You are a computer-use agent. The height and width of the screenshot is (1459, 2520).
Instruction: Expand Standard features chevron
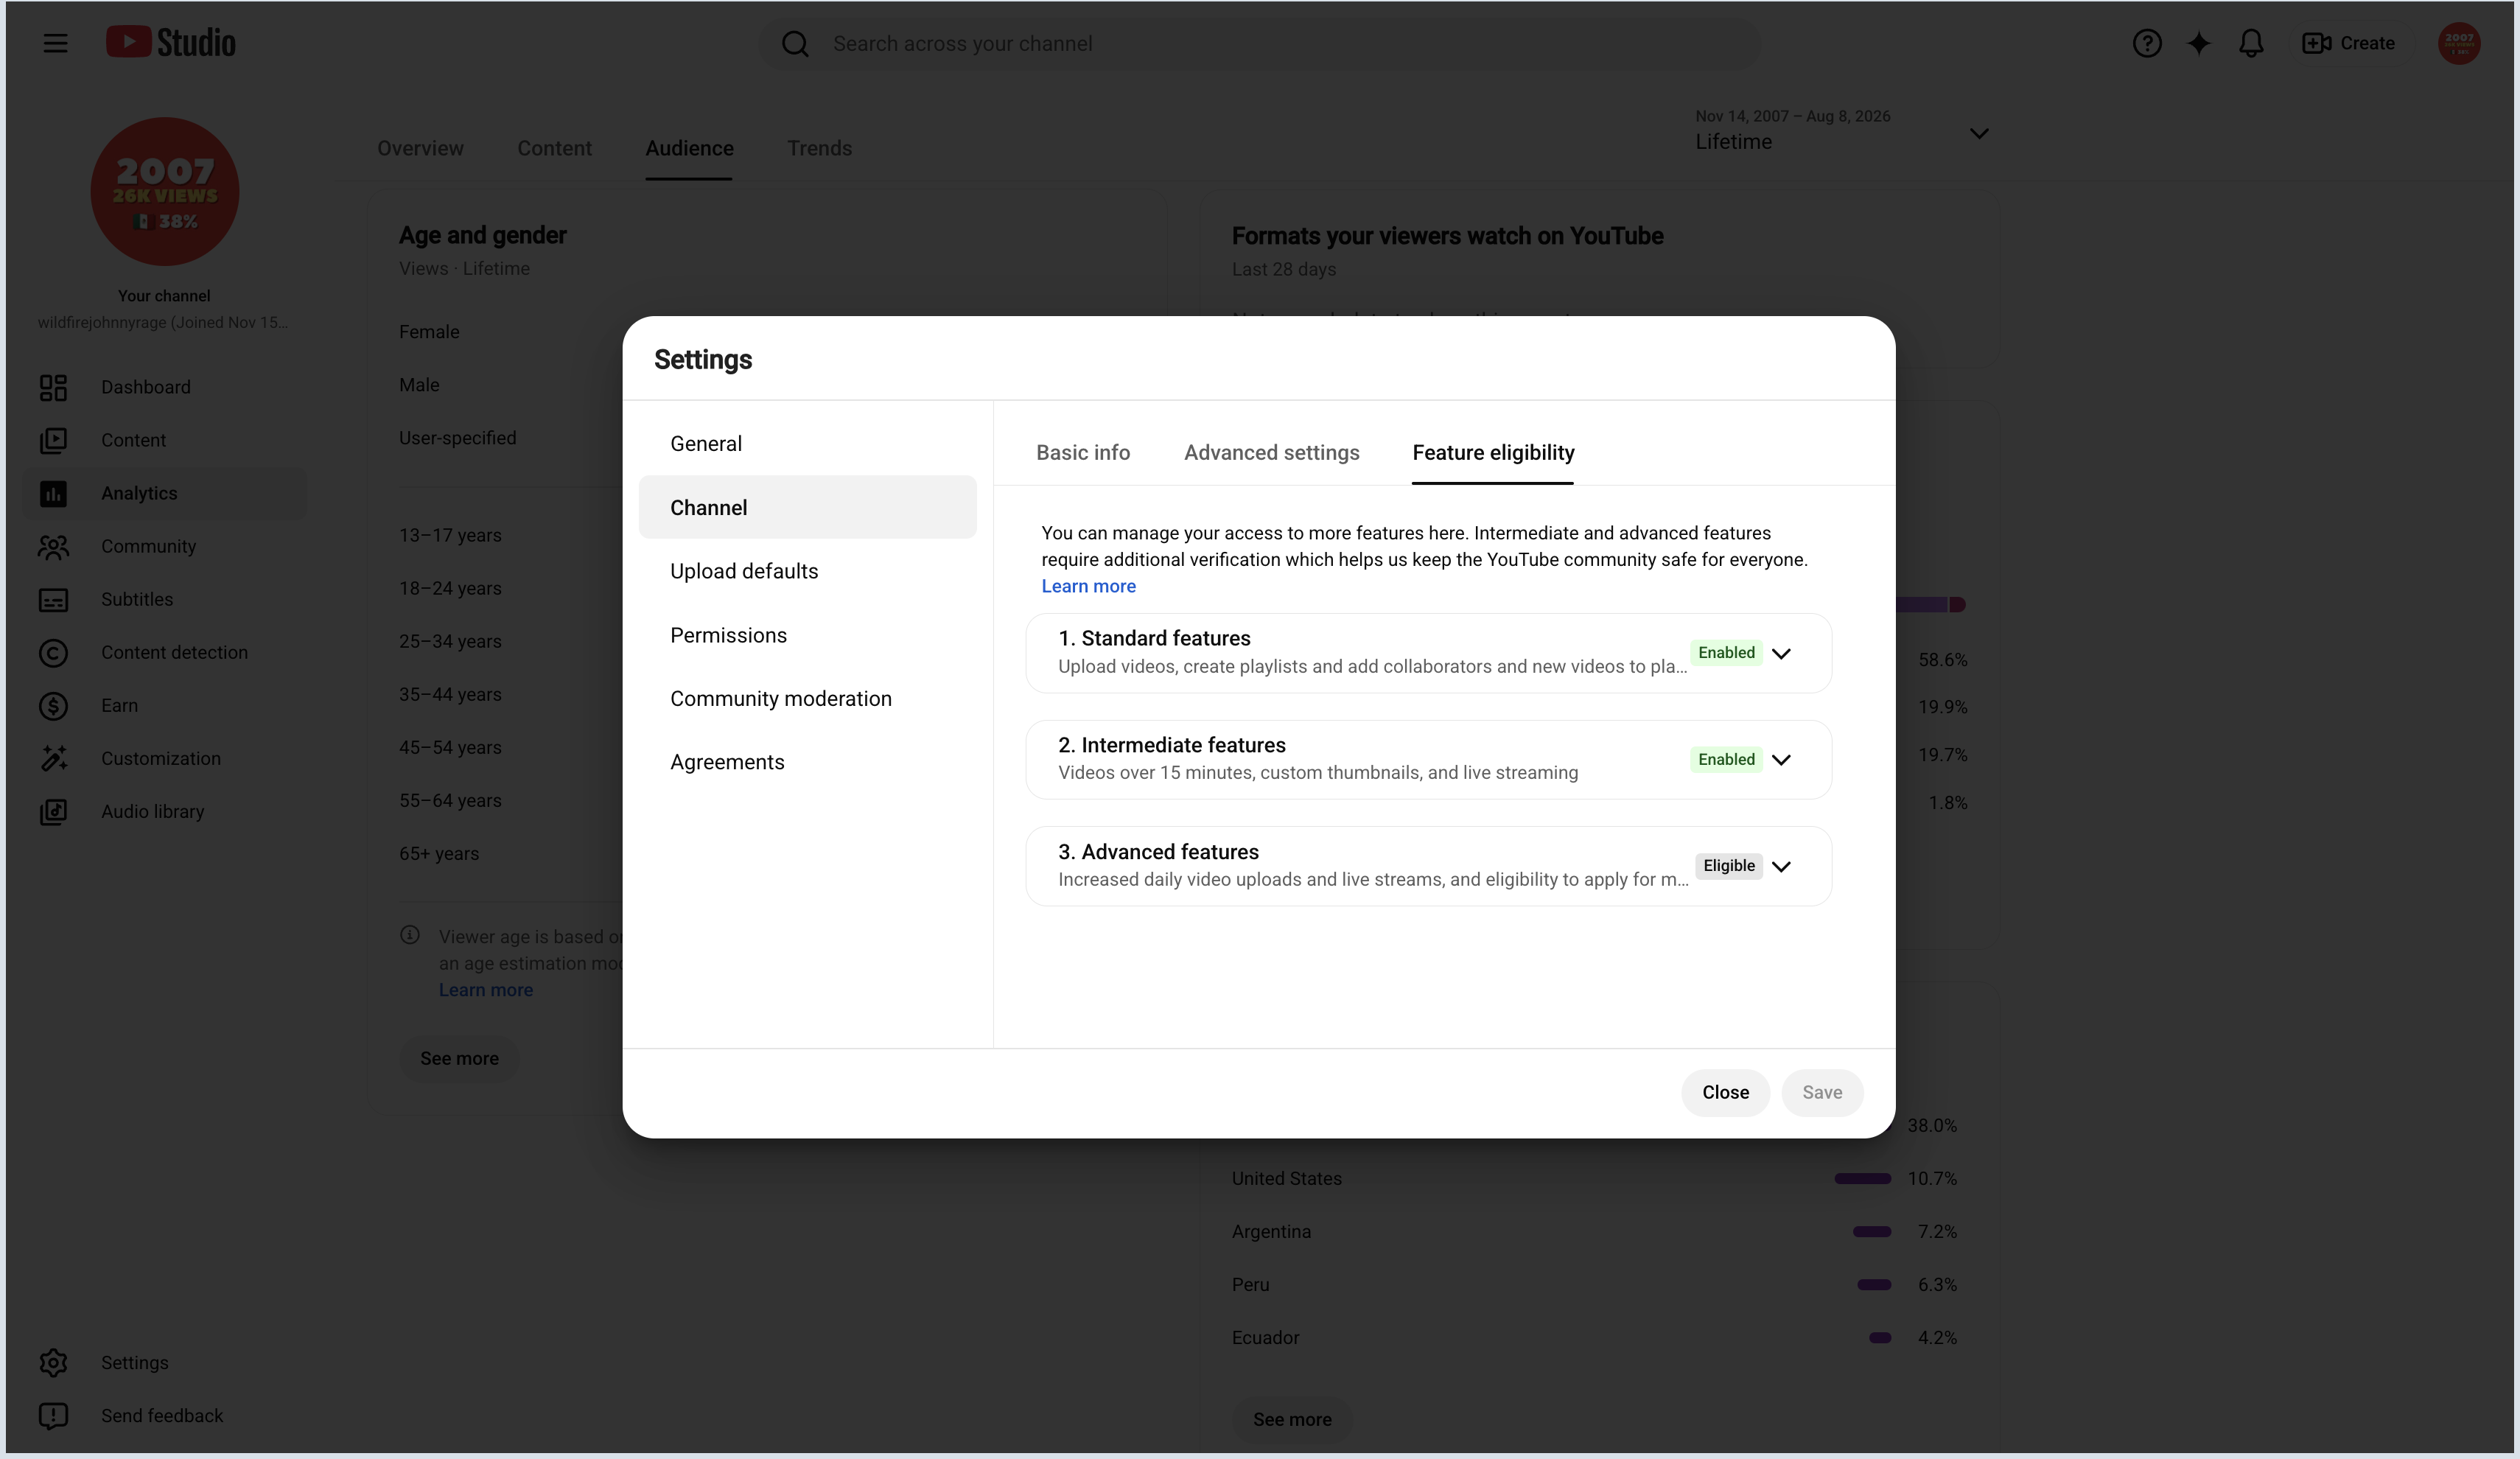coord(1781,653)
